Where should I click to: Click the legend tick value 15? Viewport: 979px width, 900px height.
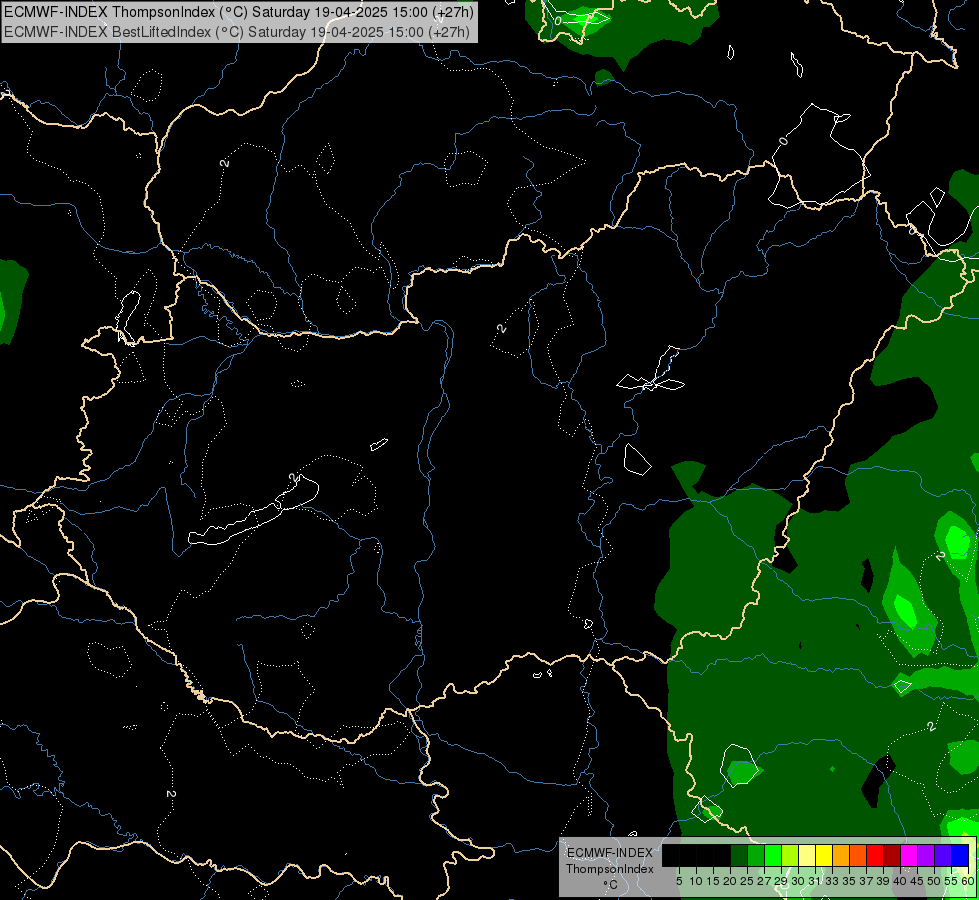(713, 881)
